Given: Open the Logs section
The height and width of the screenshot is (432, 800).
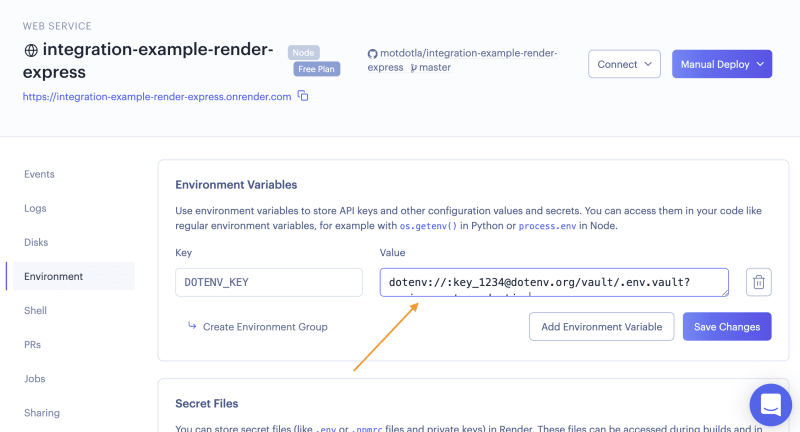Looking at the screenshot, I should pyautogui.click(x=35, y=208).
